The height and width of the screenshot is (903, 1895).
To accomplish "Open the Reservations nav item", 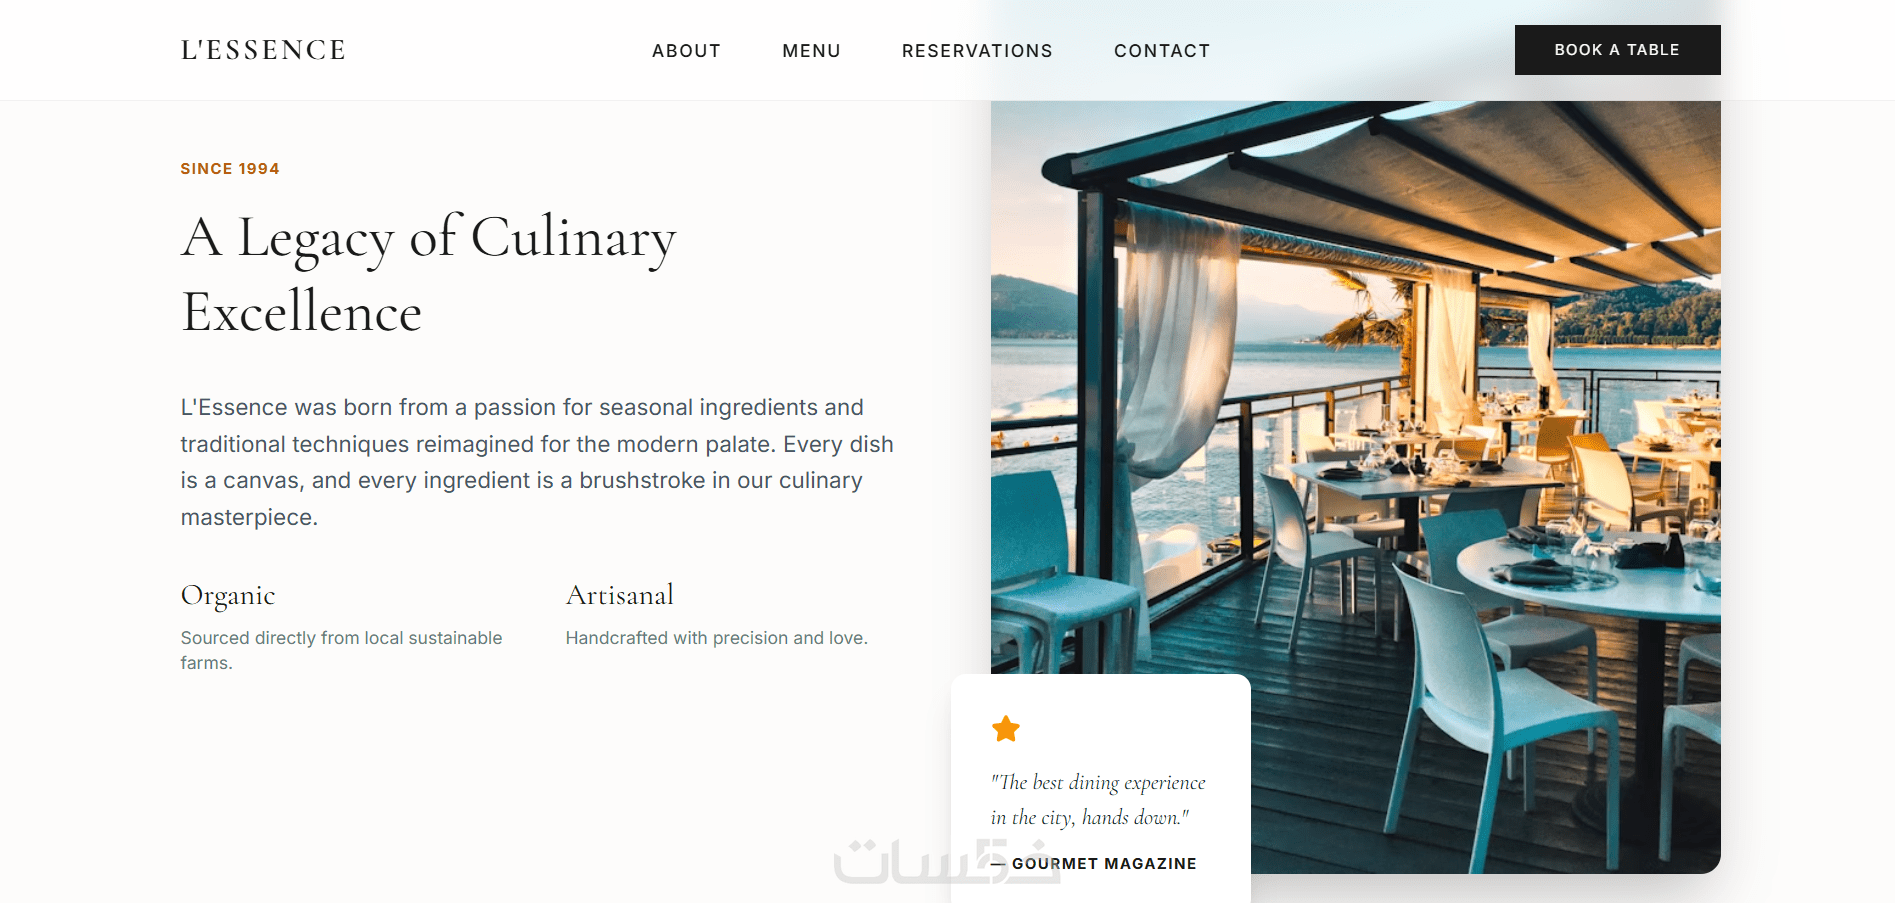I will [977, 51].
